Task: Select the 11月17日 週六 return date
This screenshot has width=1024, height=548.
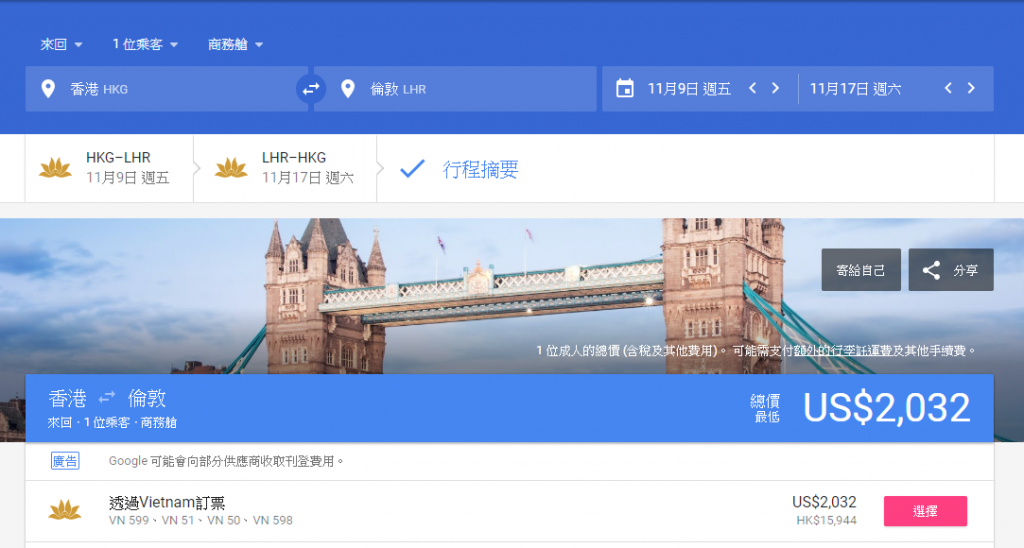Action: (x=855, y=89)
